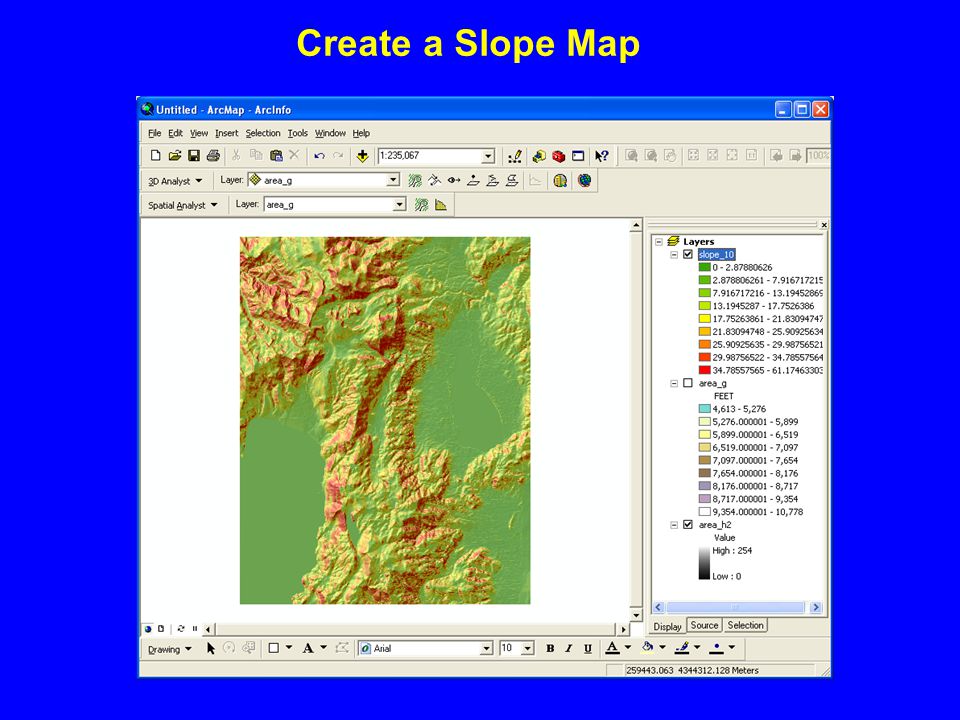This screenshot has width=960, height=720.
Task: Pick the rectangle drawing tool
Action: pyautogui.click(x=274, y=648)
